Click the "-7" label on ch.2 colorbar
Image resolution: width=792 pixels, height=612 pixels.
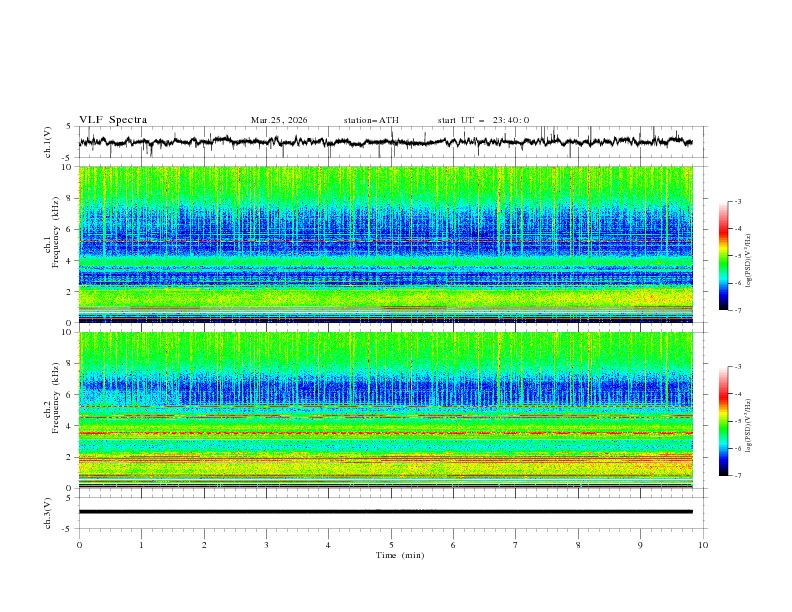(738, 475)
